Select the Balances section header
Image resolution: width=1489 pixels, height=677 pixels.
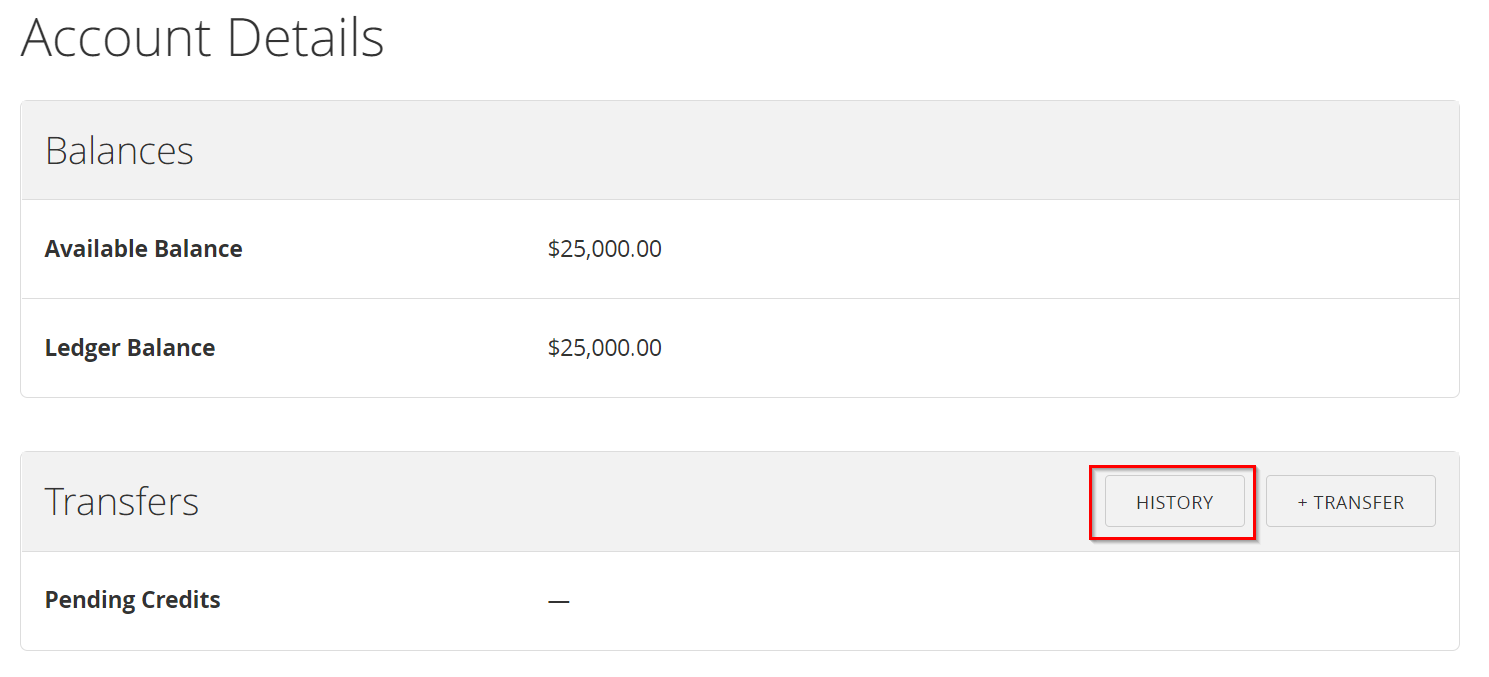[119, 150]
